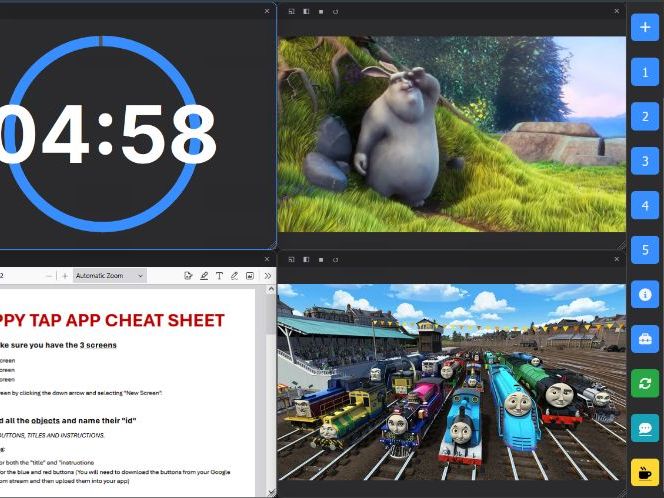This screenshot has height=498, width=664.
Task: Open the toolbox briefcase icon
Action: [644, 339]
